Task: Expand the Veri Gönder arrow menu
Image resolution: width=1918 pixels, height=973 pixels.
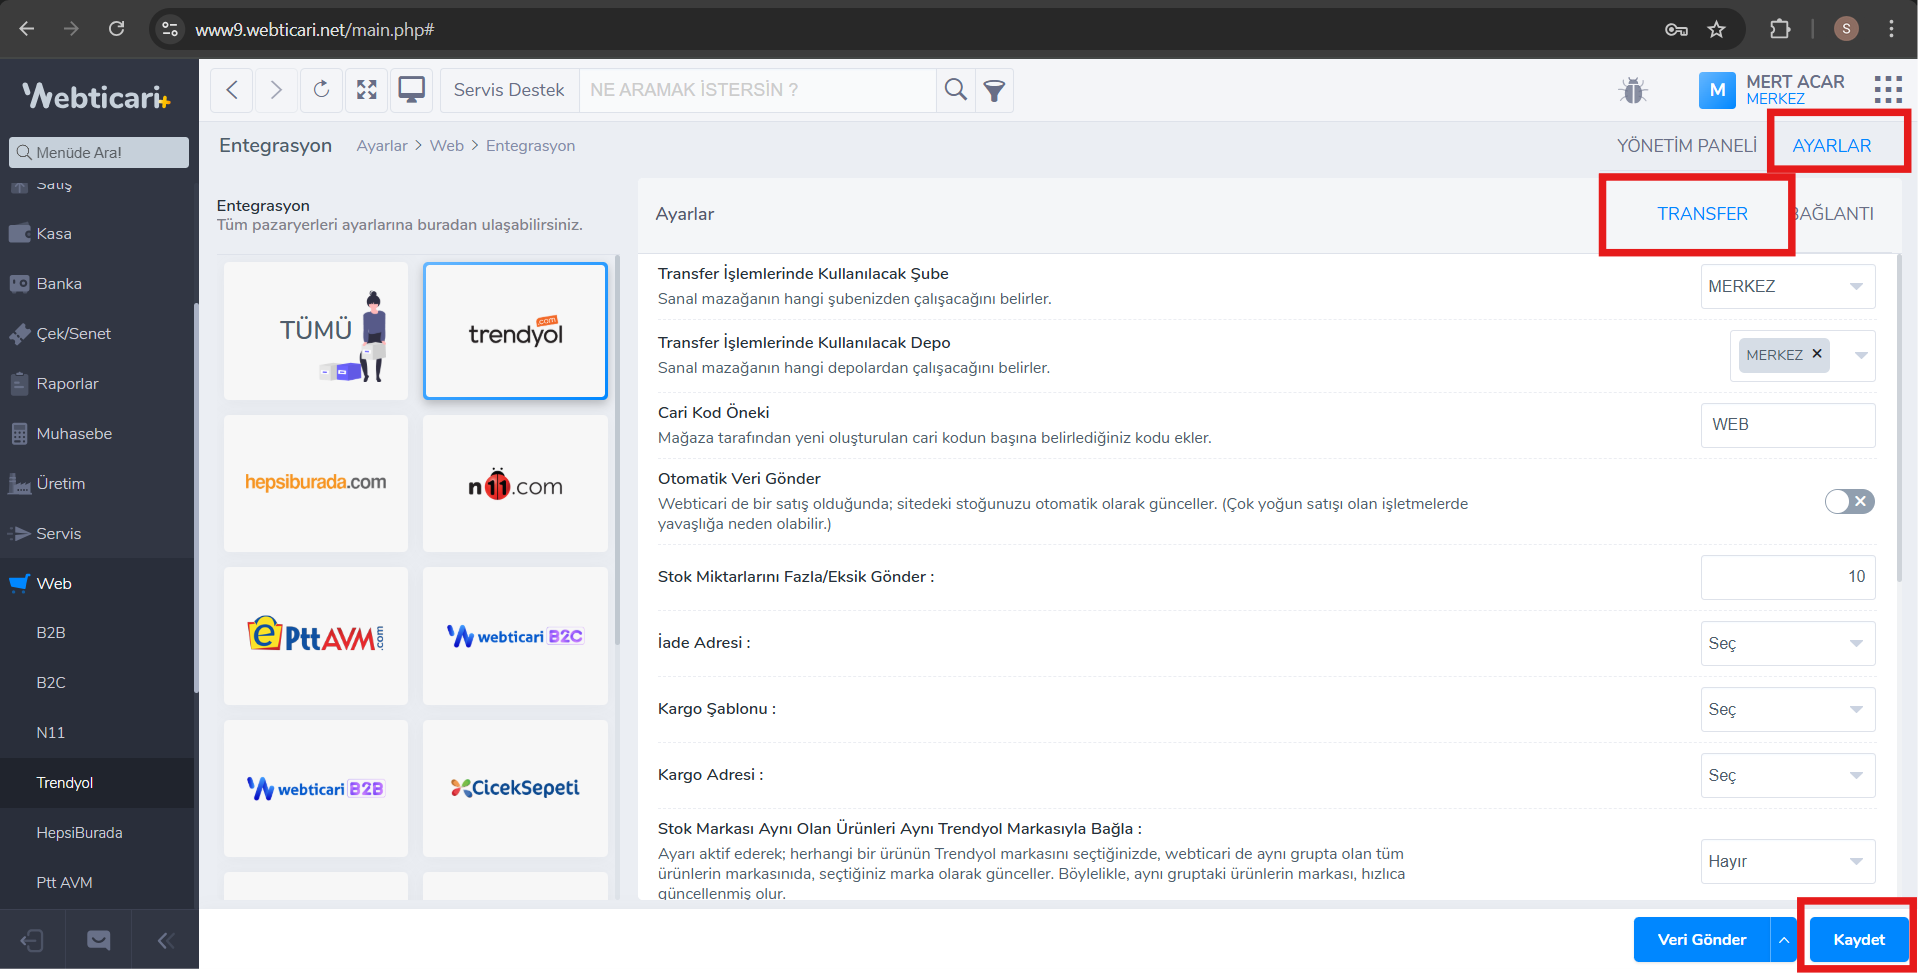Action: (x=1783, y=940)
